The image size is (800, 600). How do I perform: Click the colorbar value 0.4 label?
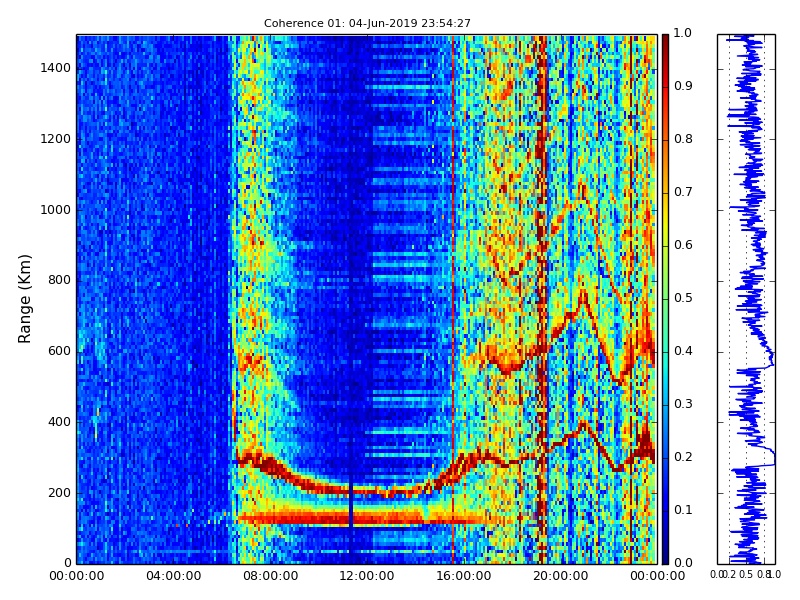[683, 351]
